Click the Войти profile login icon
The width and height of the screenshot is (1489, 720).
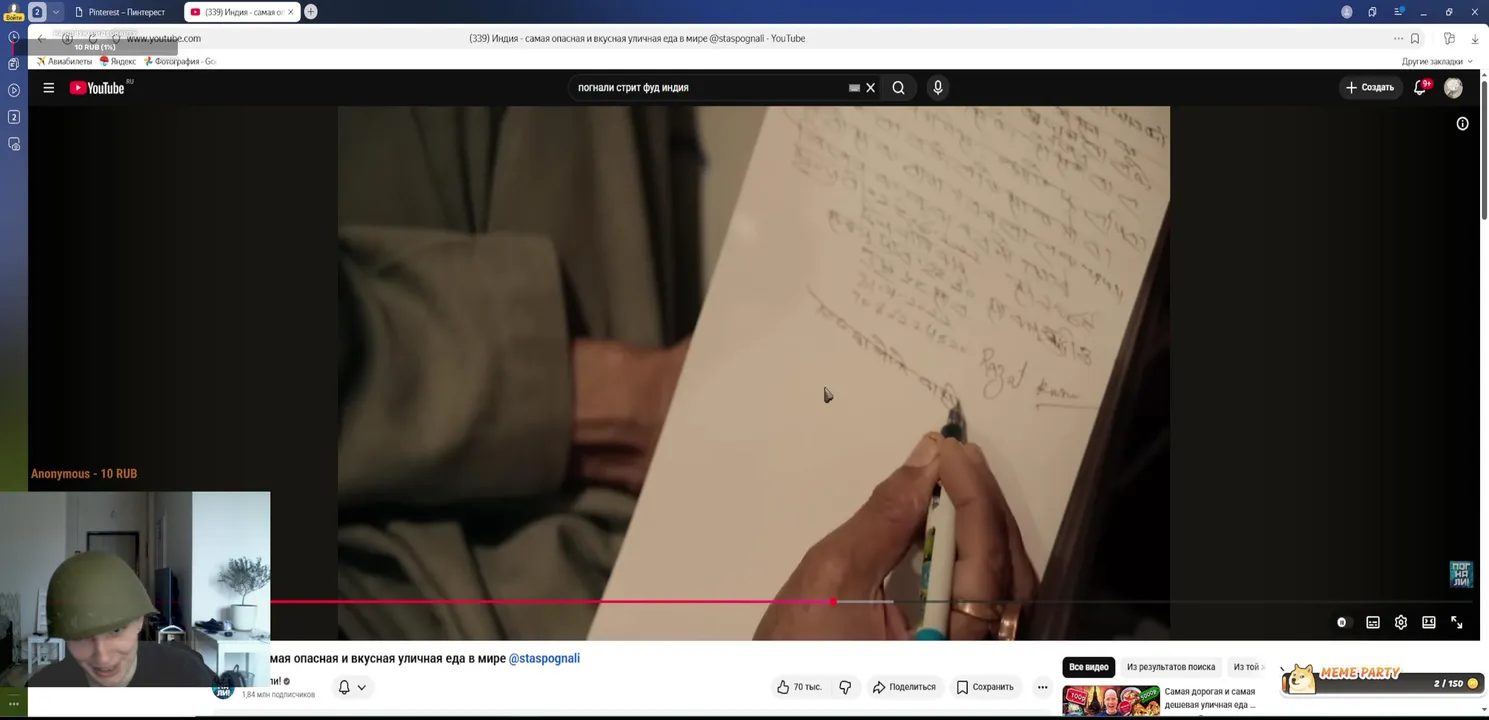point(14,11)
